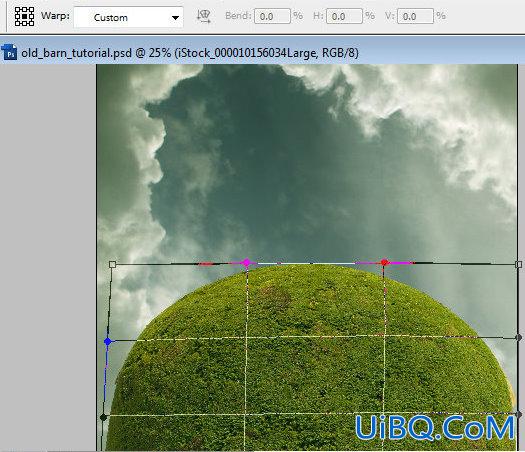Screen dimensions: 525x452
Task: Click the Warp label in the options bar
Action: [x=56, y=16]
